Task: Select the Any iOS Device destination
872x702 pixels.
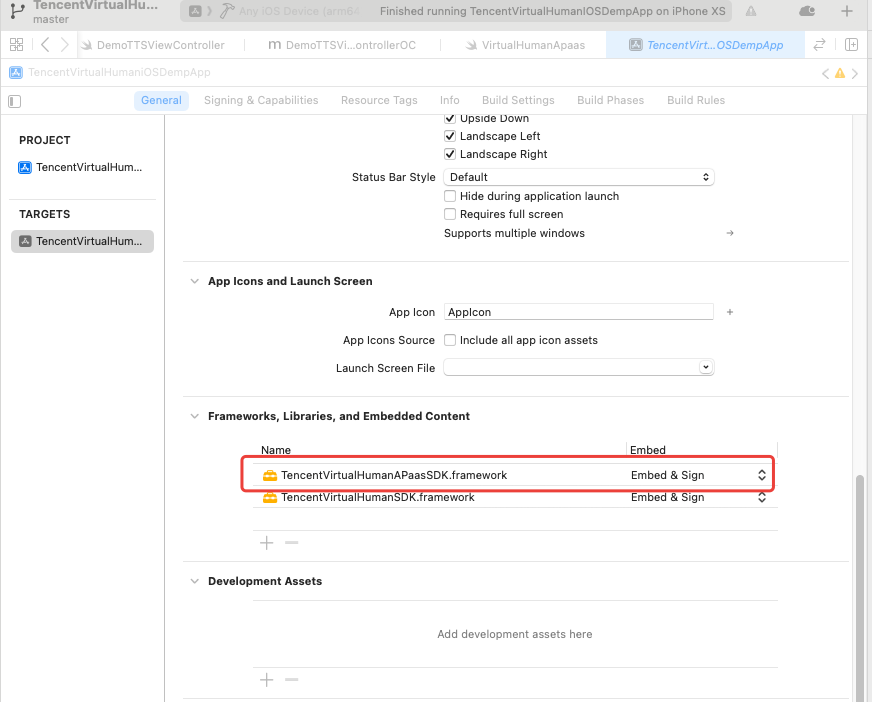Action: [299, 11]
